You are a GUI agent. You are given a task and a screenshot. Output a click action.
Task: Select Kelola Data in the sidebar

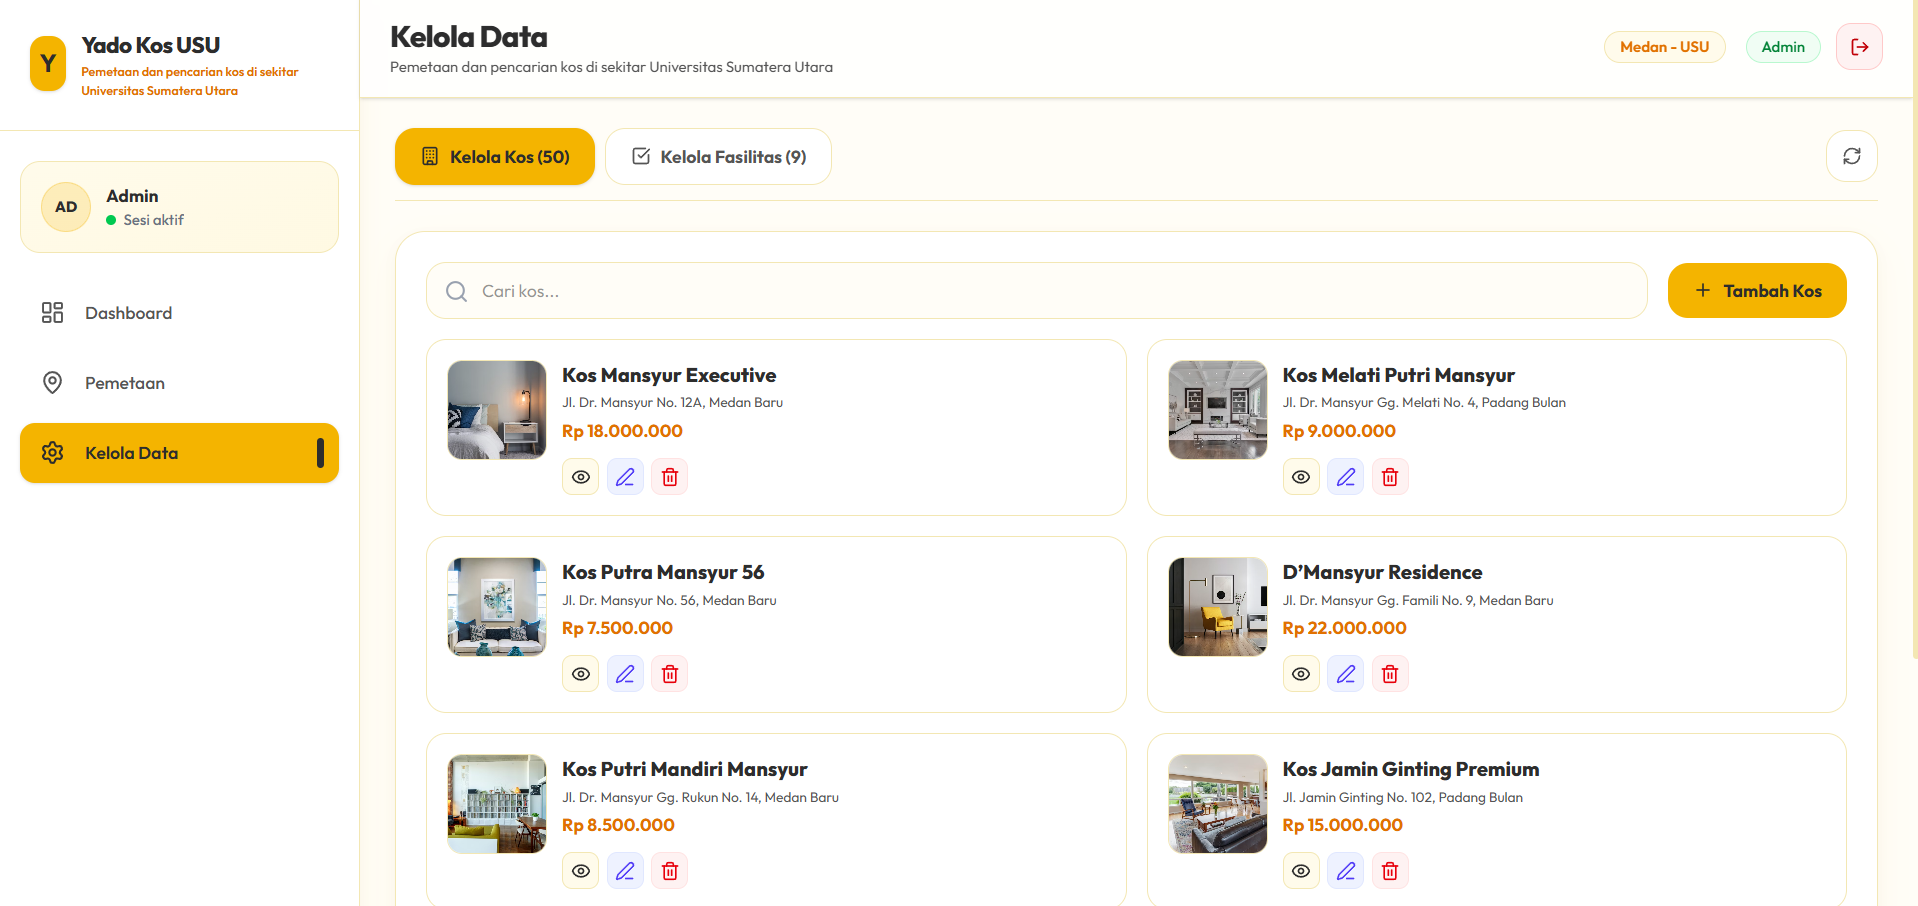(179, 453)
